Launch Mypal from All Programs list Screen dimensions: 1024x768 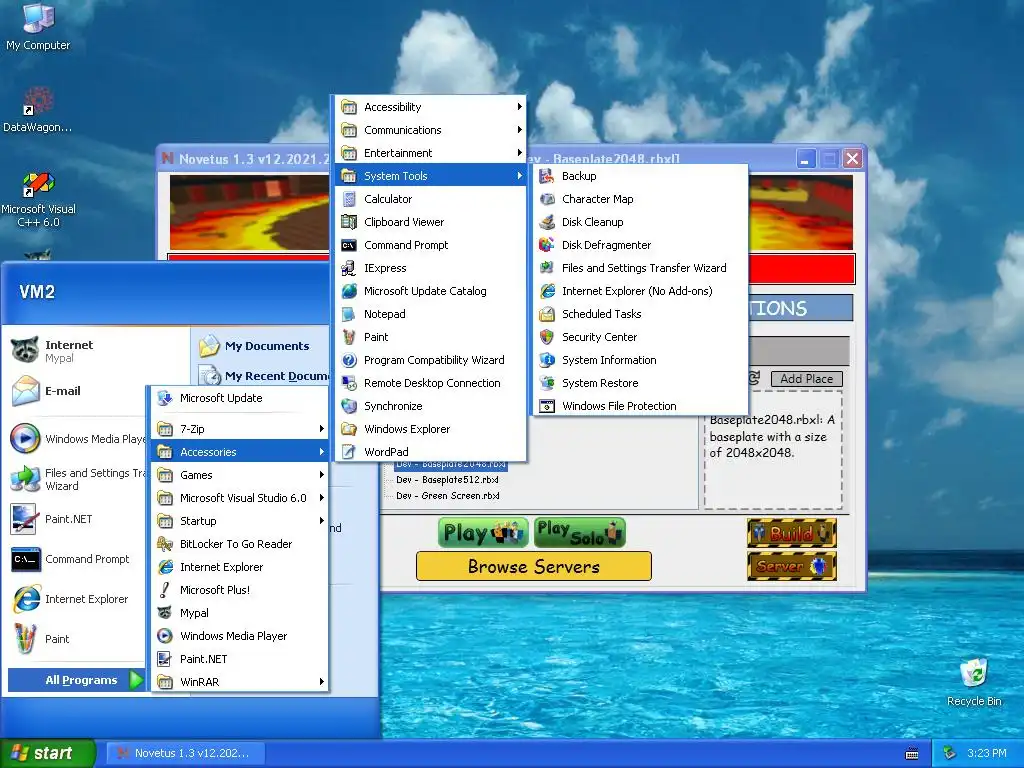240,613
